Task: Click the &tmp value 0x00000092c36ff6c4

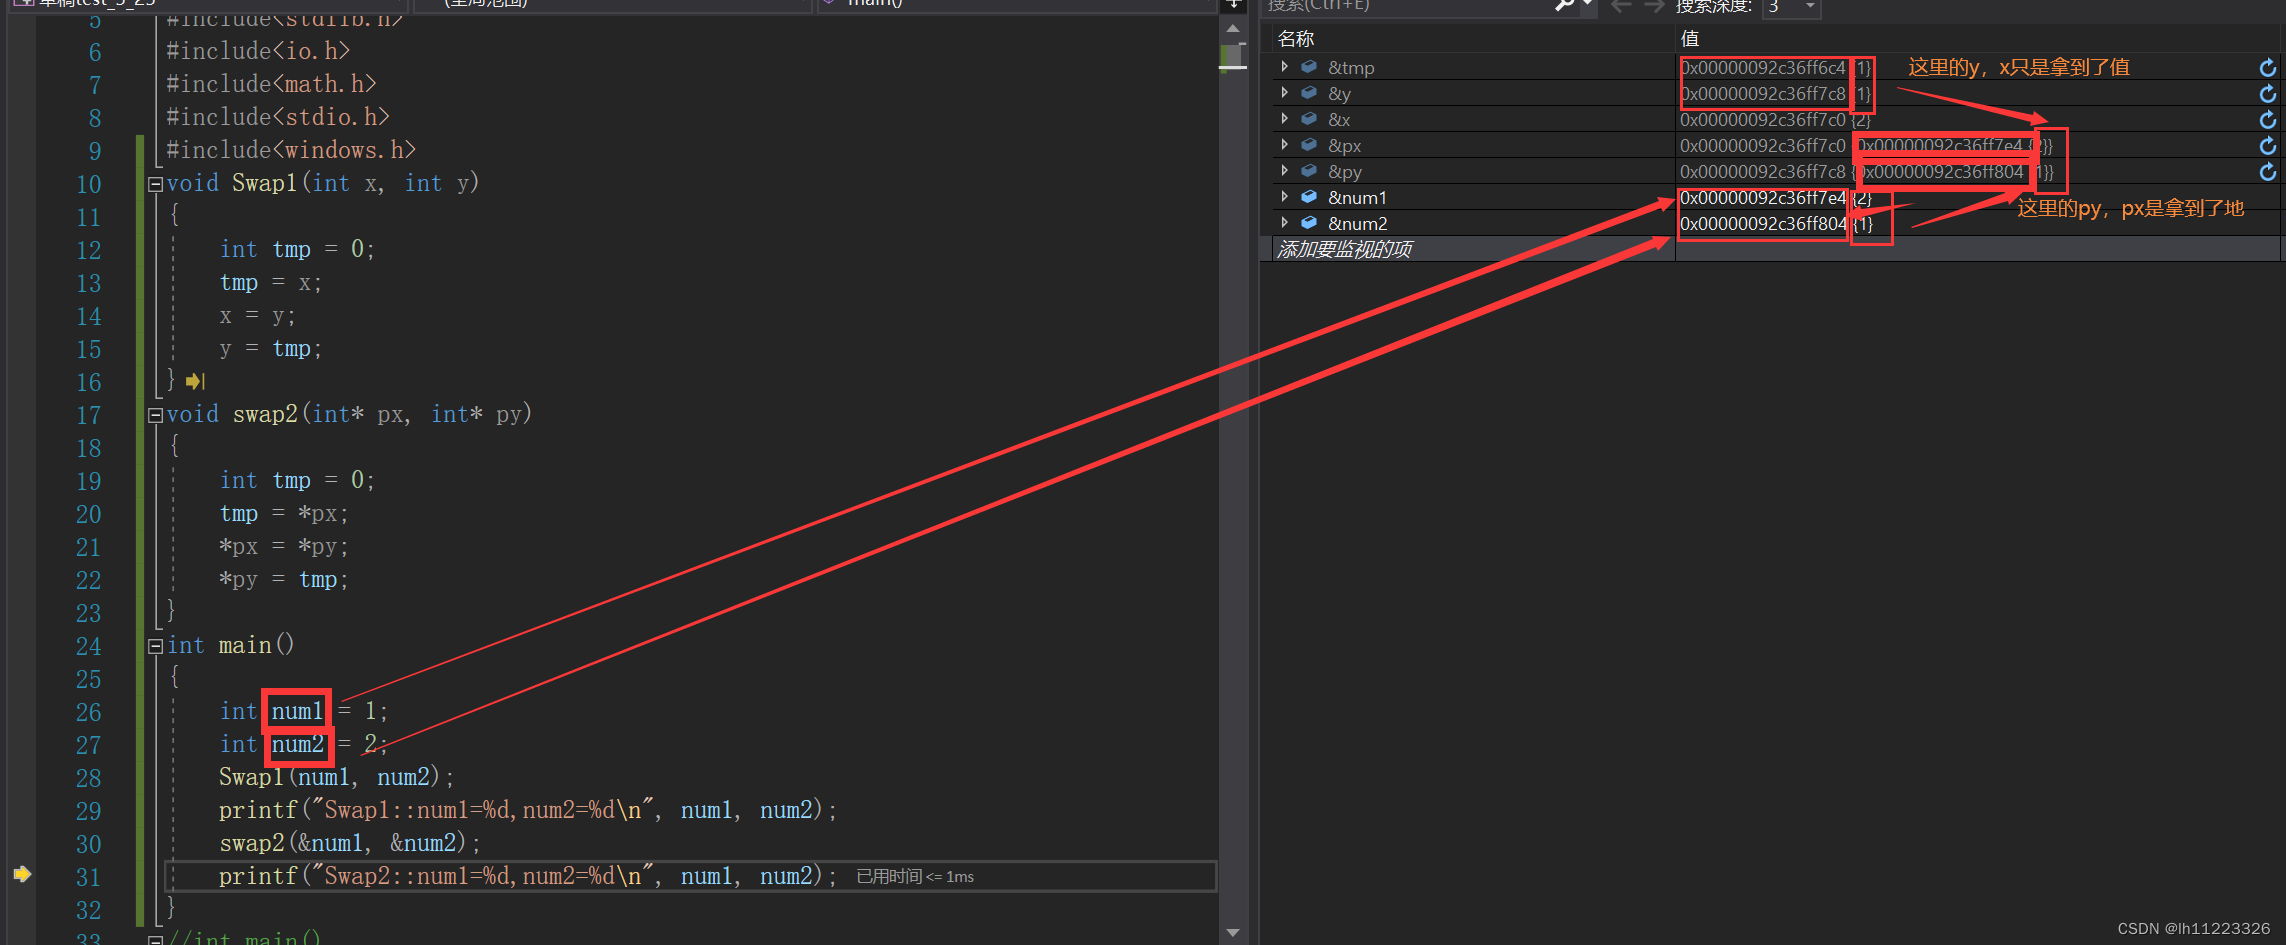Action: click(x=1763, y=68)
